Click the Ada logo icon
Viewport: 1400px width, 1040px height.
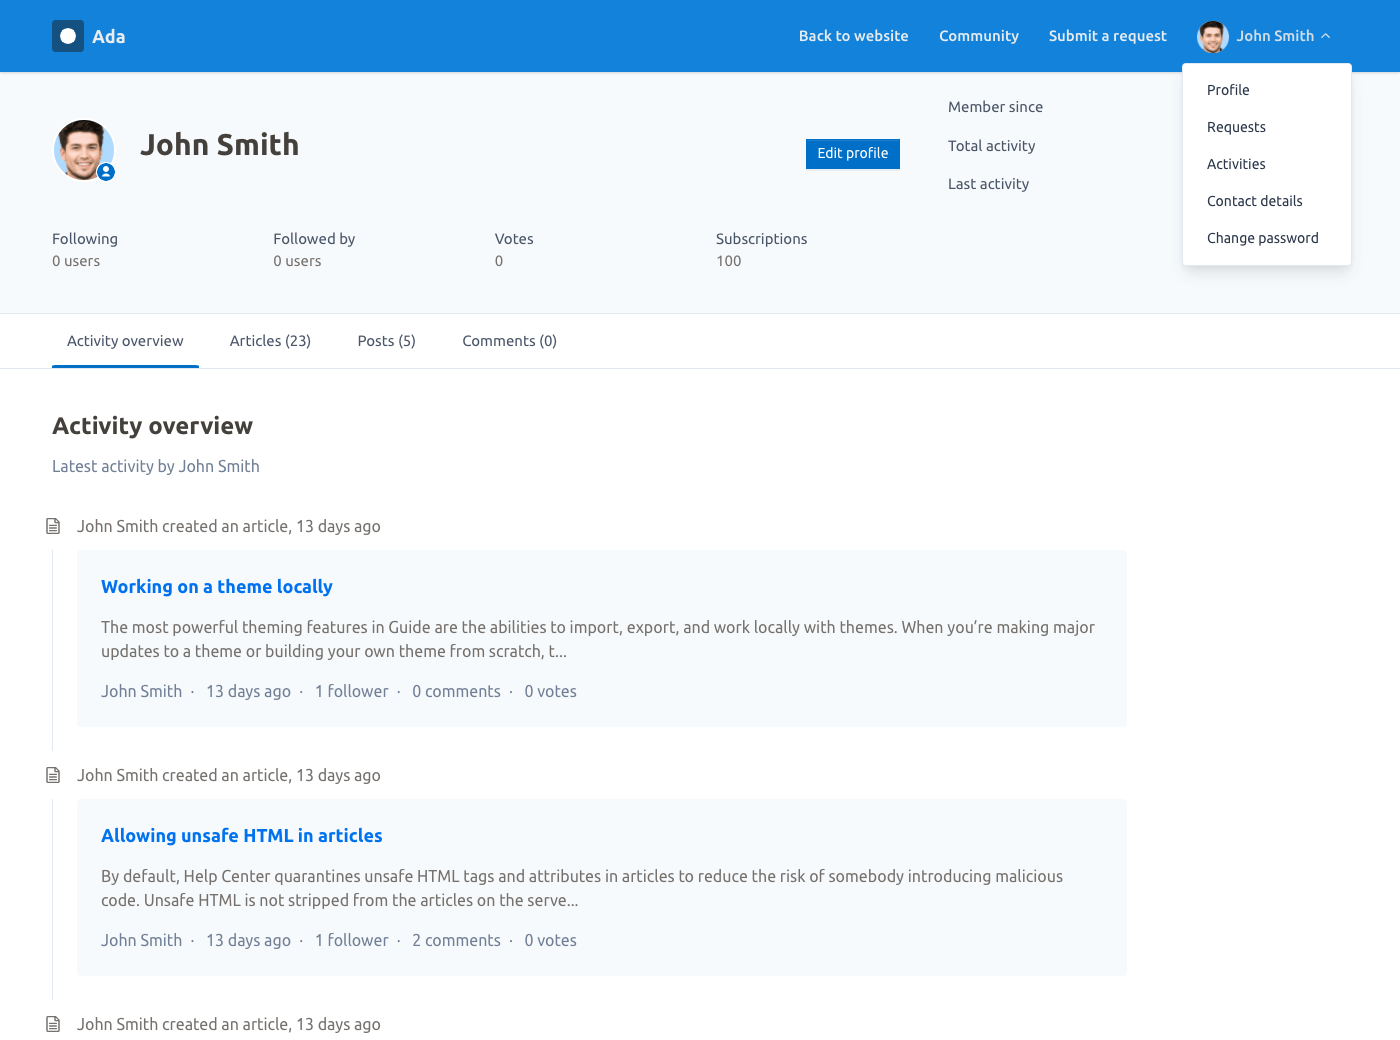coord(68,36)
